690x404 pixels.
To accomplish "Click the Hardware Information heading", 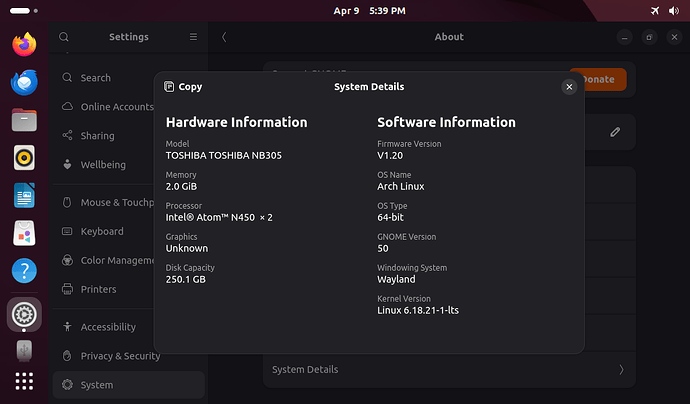I will pyautogui.click(x=236, y=122).
